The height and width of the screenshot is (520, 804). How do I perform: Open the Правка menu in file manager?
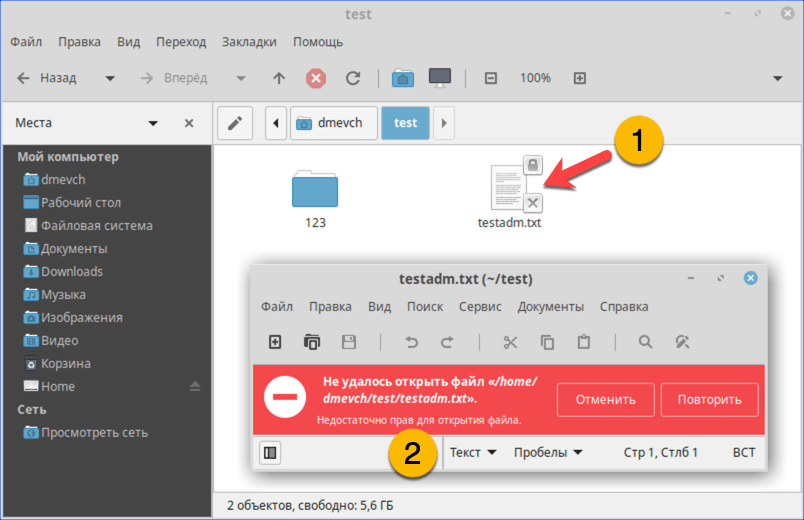pos(79,42)
